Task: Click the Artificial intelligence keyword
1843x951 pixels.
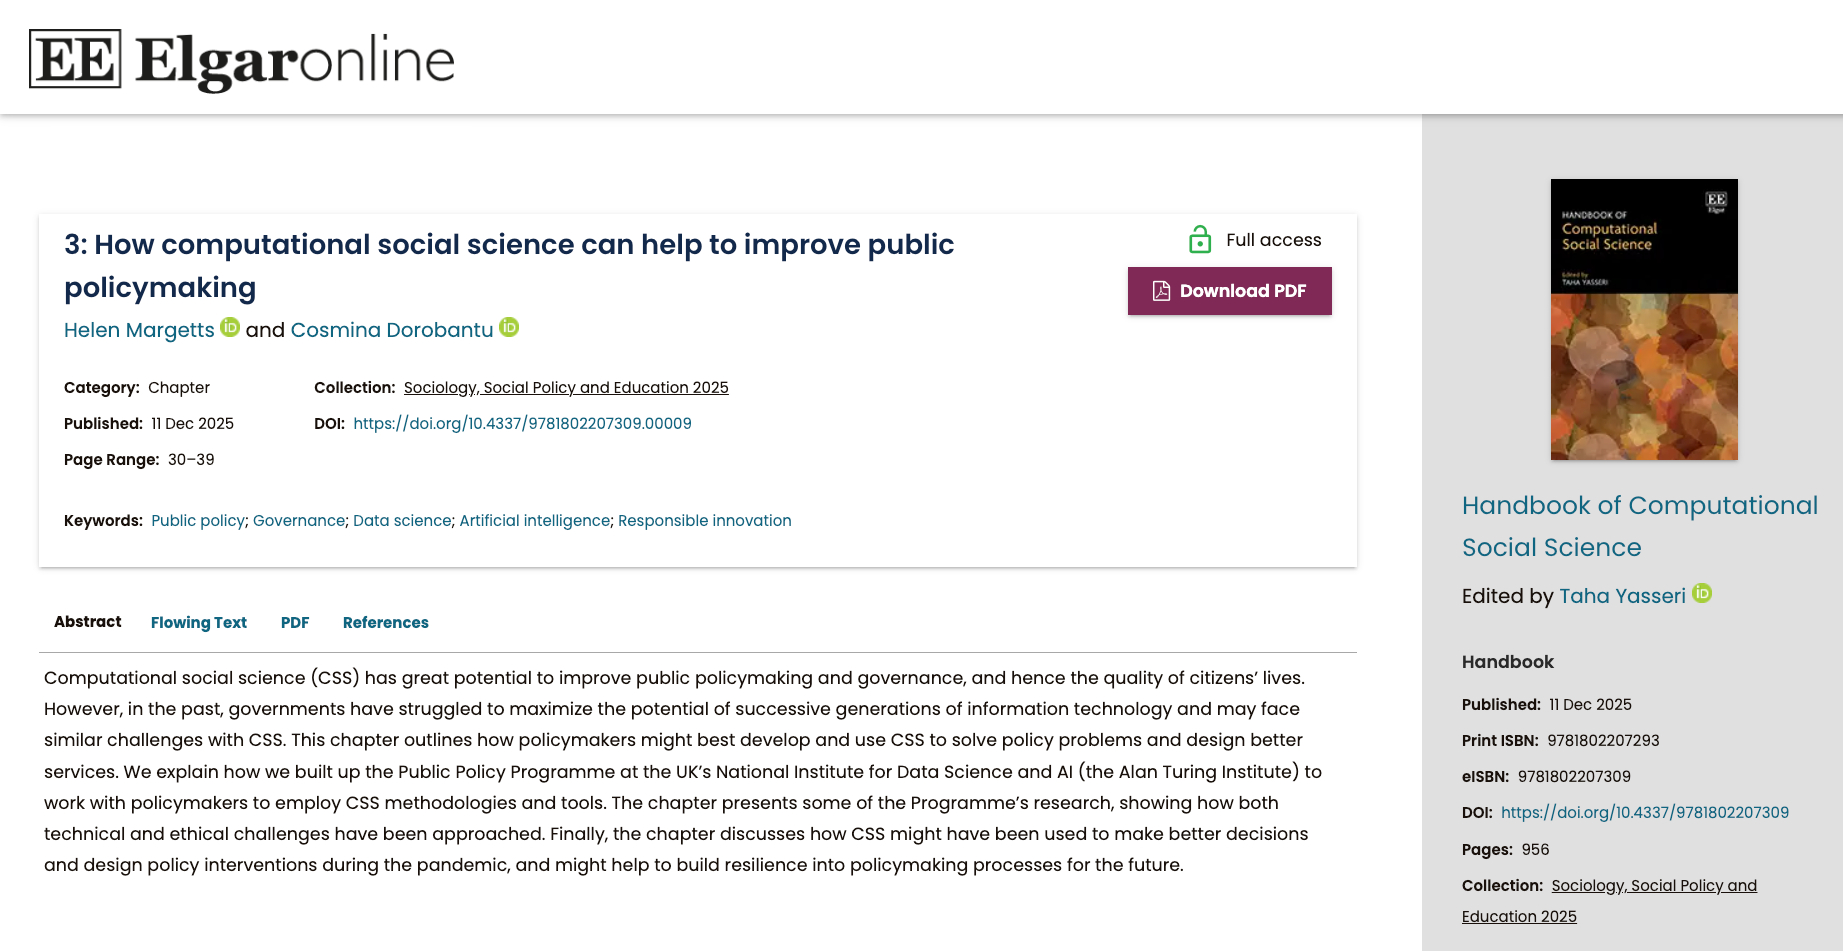Action: tap(535, 520)
